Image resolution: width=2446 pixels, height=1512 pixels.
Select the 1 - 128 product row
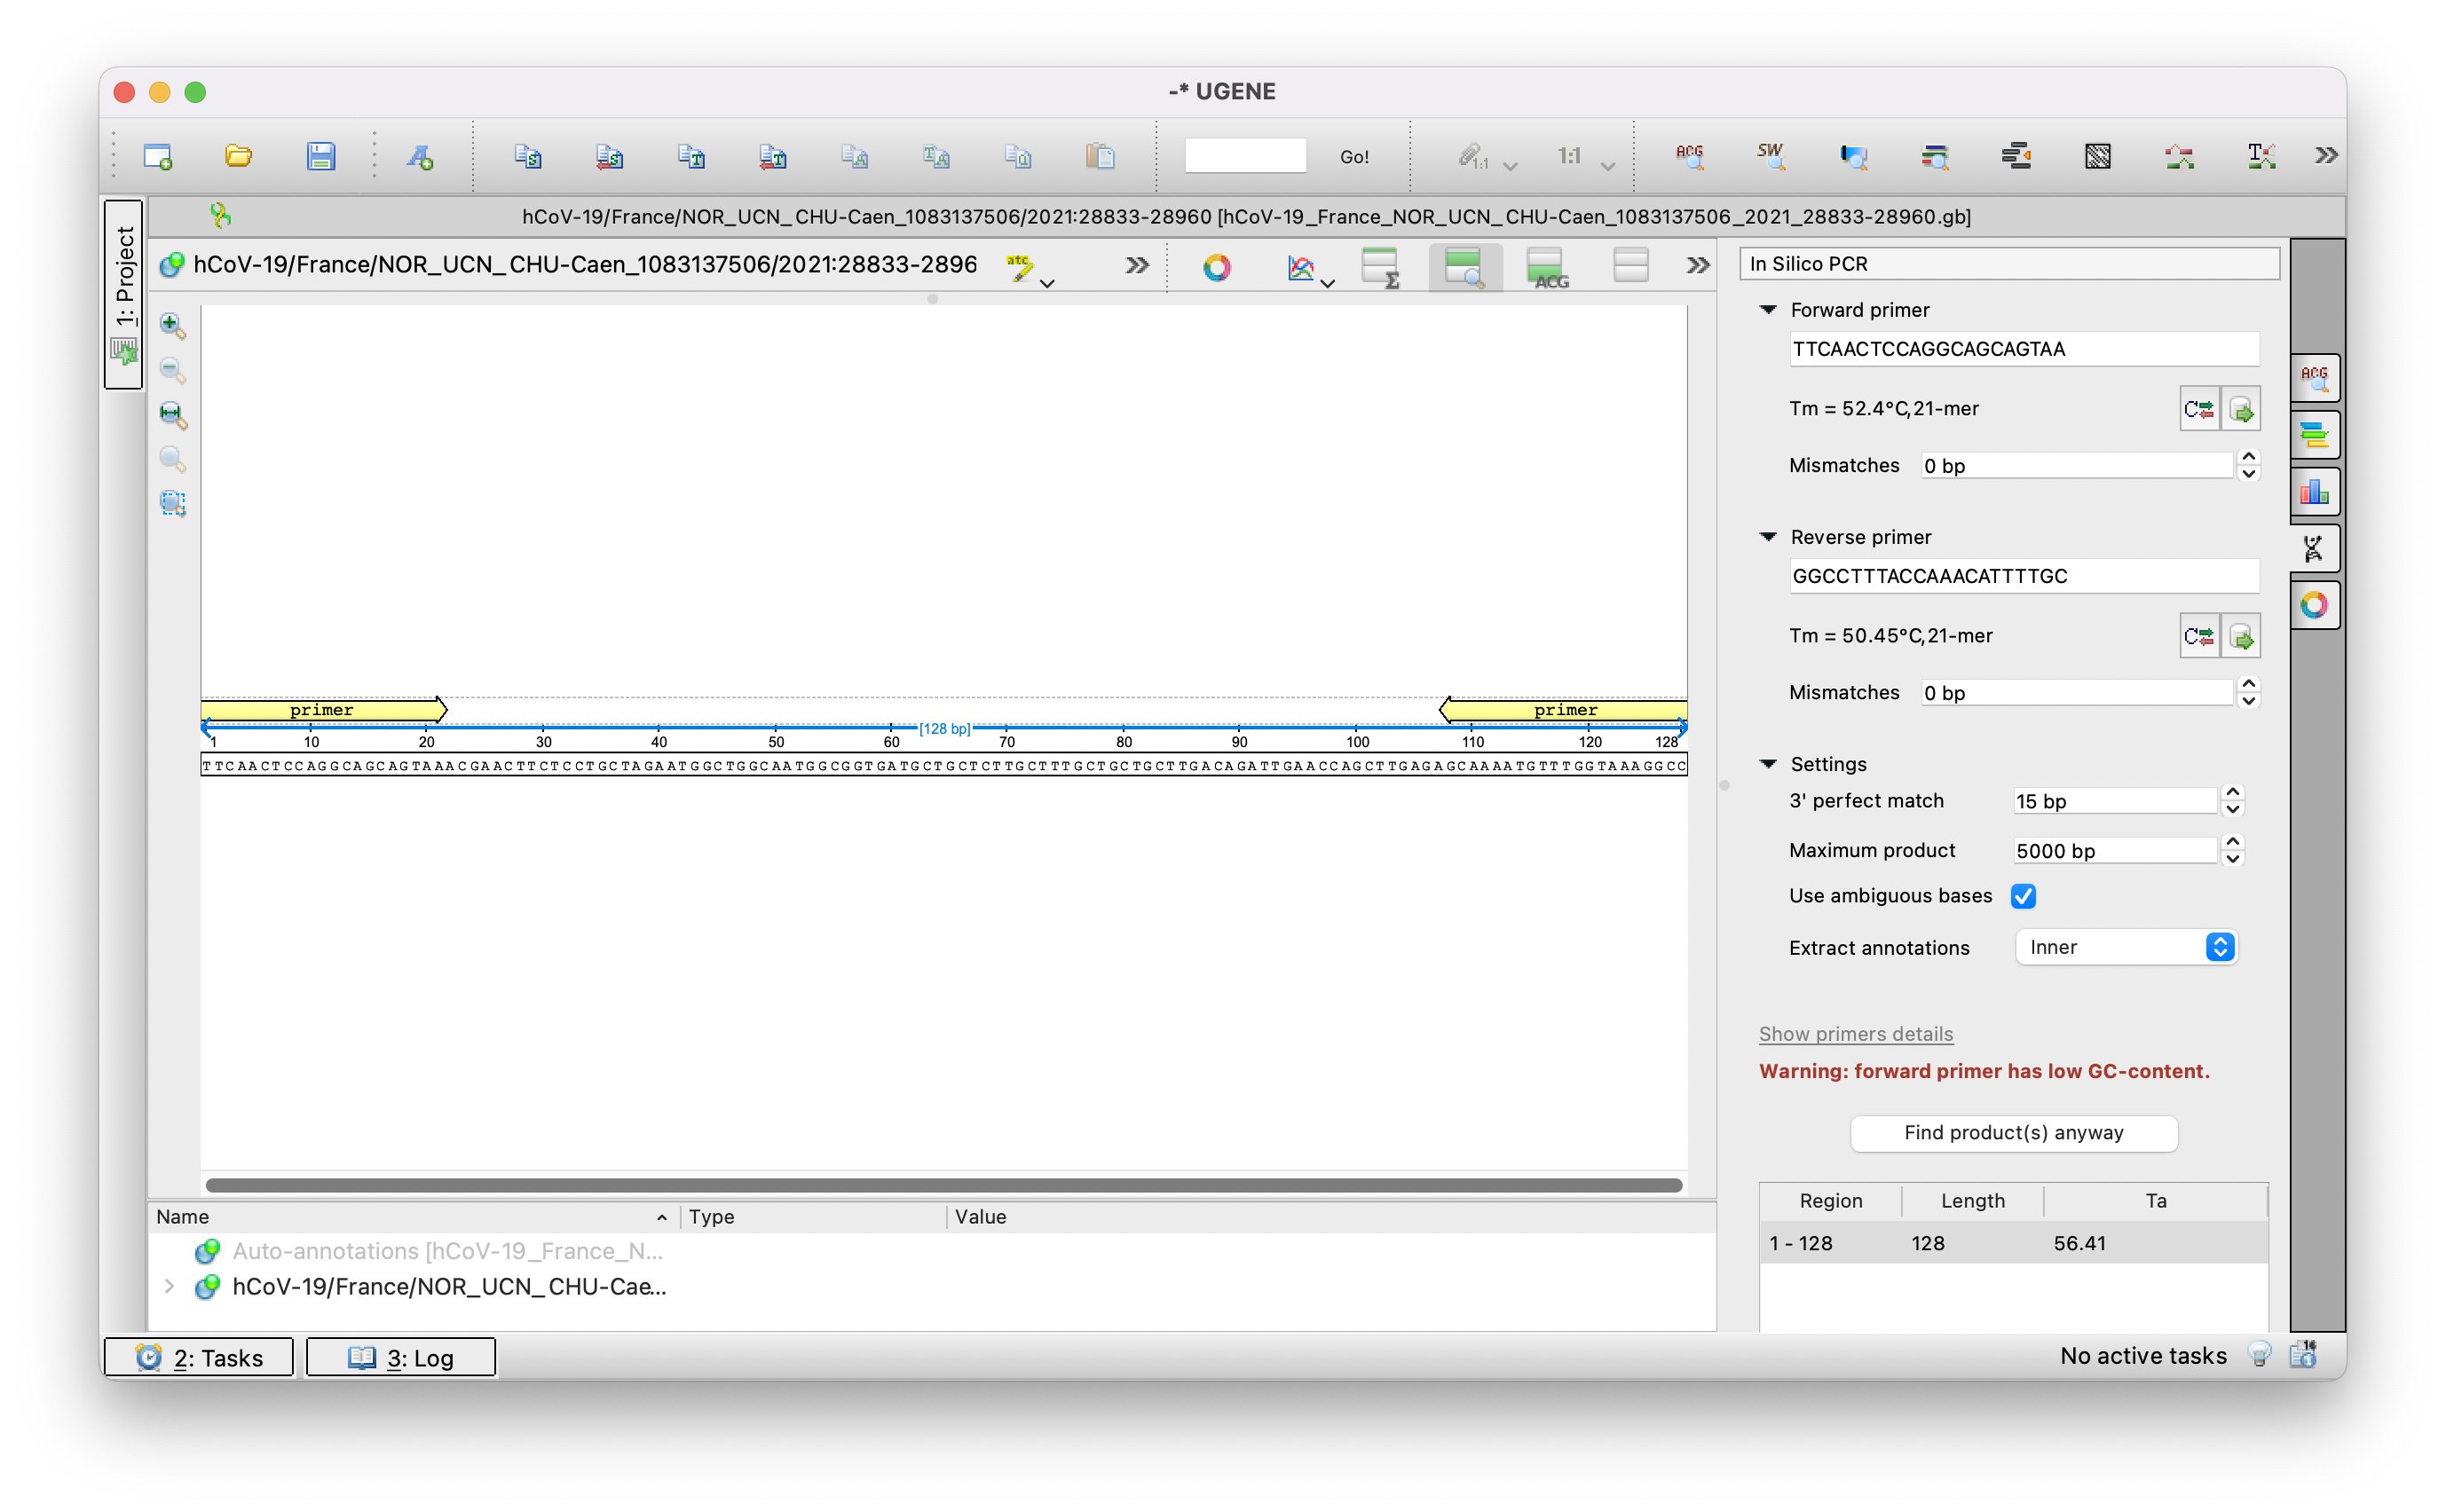click(x=2012, y=1243)
